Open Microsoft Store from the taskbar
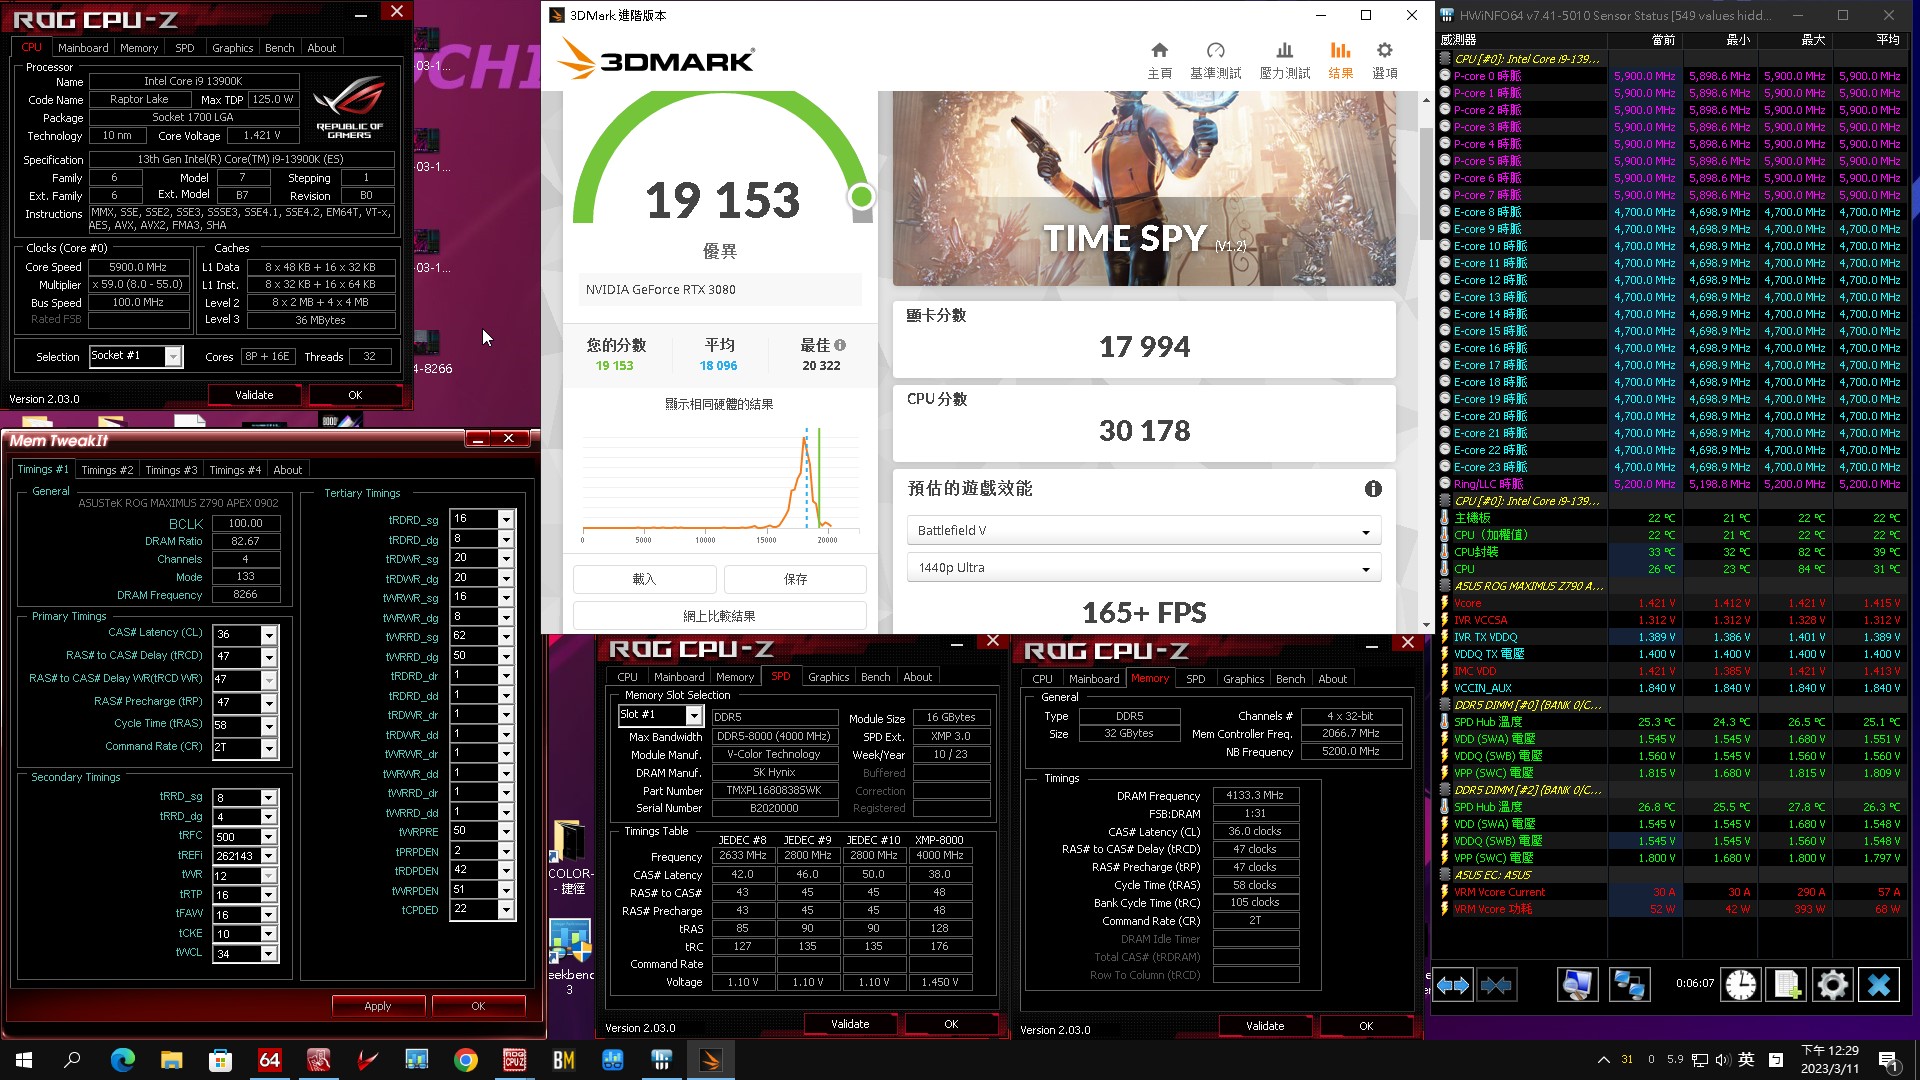Viewport: 1920px width, 1080px height. (221, 1060)
